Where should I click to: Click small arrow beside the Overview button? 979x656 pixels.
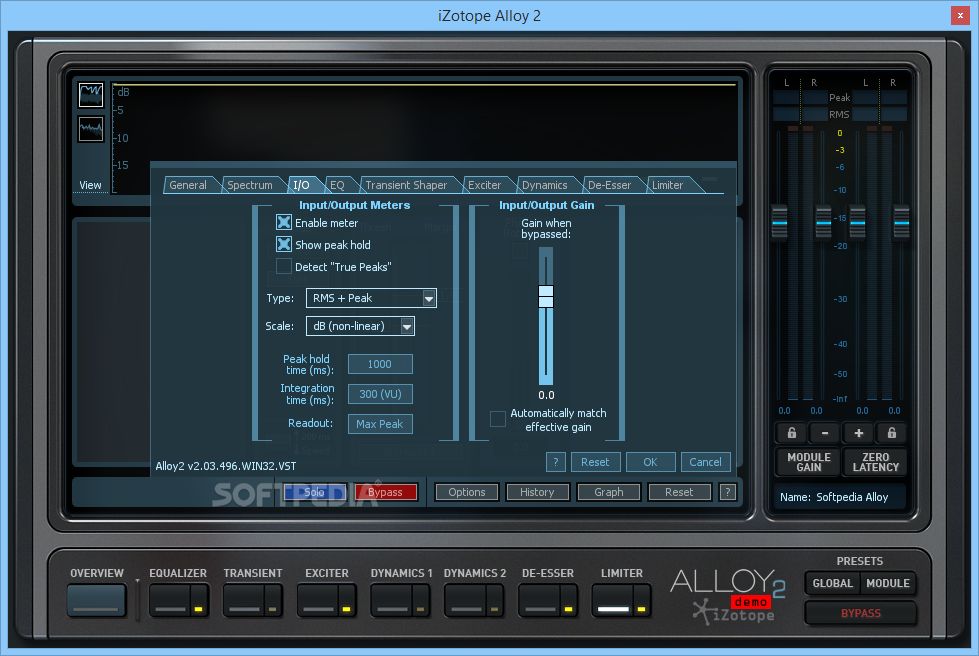coord(137,581)
